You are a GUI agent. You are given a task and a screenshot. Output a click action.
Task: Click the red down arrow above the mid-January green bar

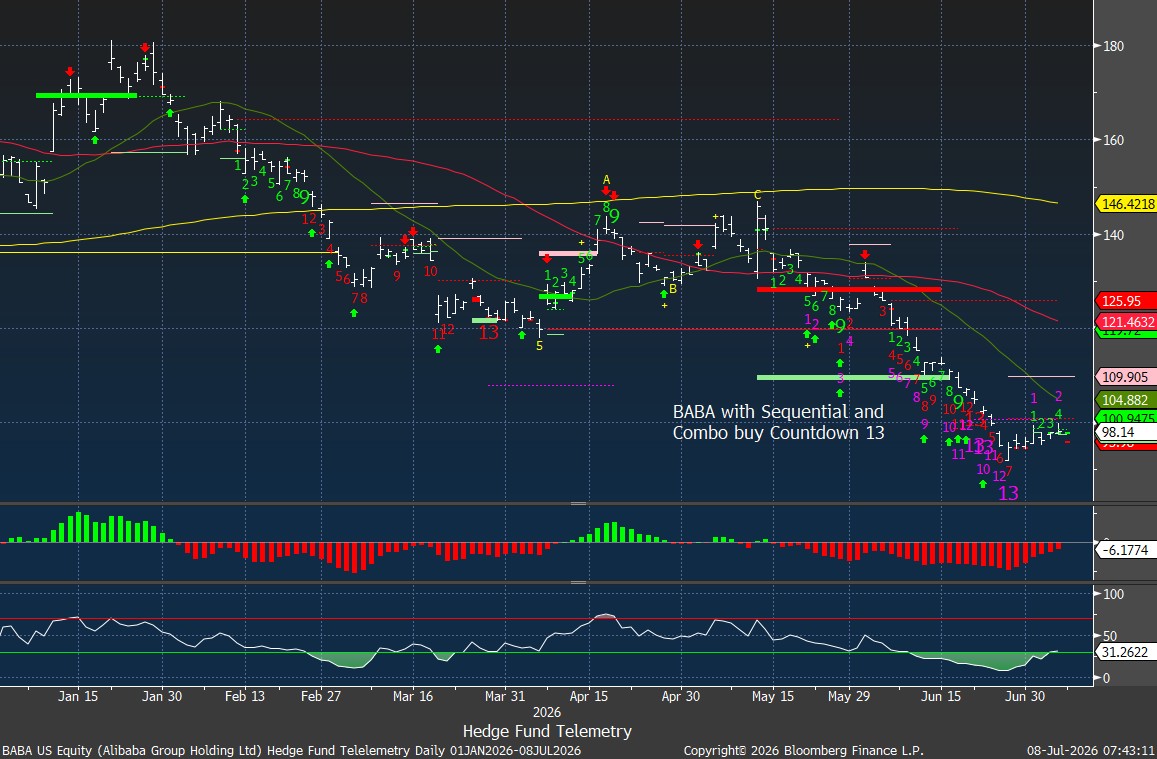point(69,72)
